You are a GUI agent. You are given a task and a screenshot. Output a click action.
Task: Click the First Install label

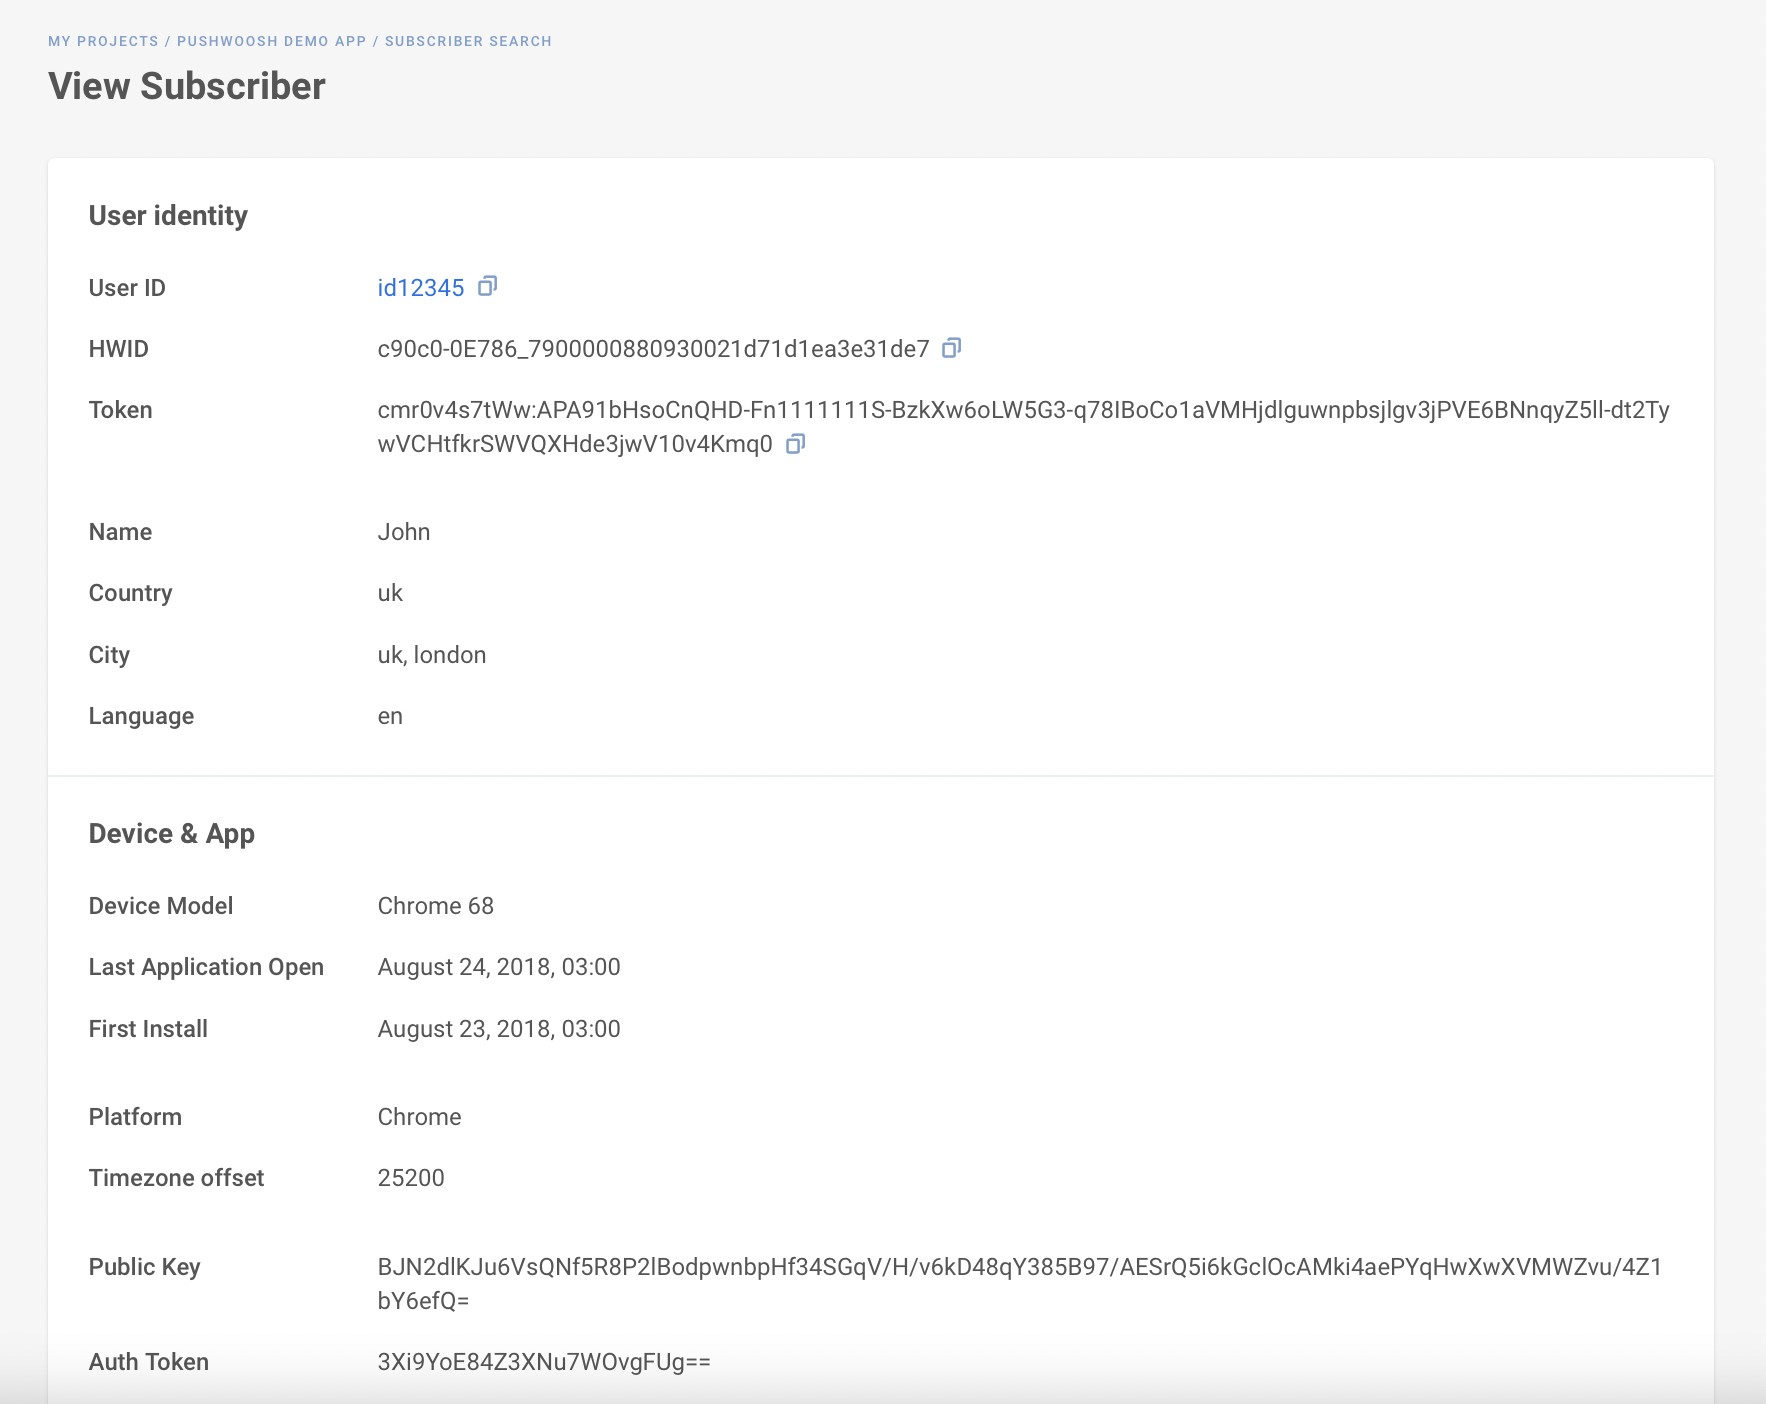[148, 1029]
